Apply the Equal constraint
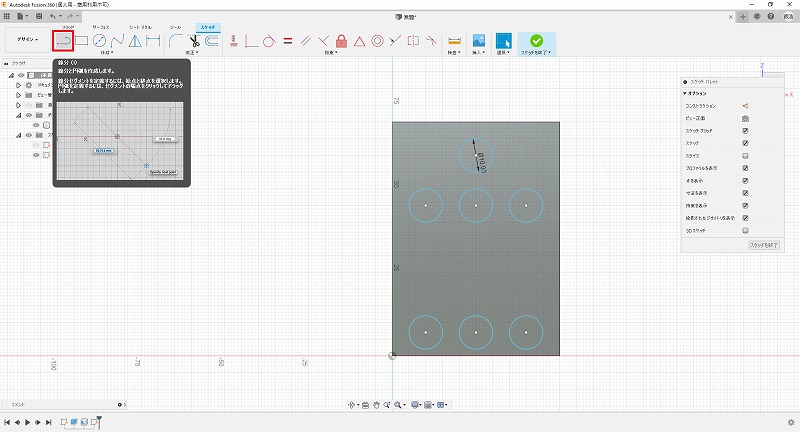This screenshot has height=432, width=800. click(x=287, y=41)
